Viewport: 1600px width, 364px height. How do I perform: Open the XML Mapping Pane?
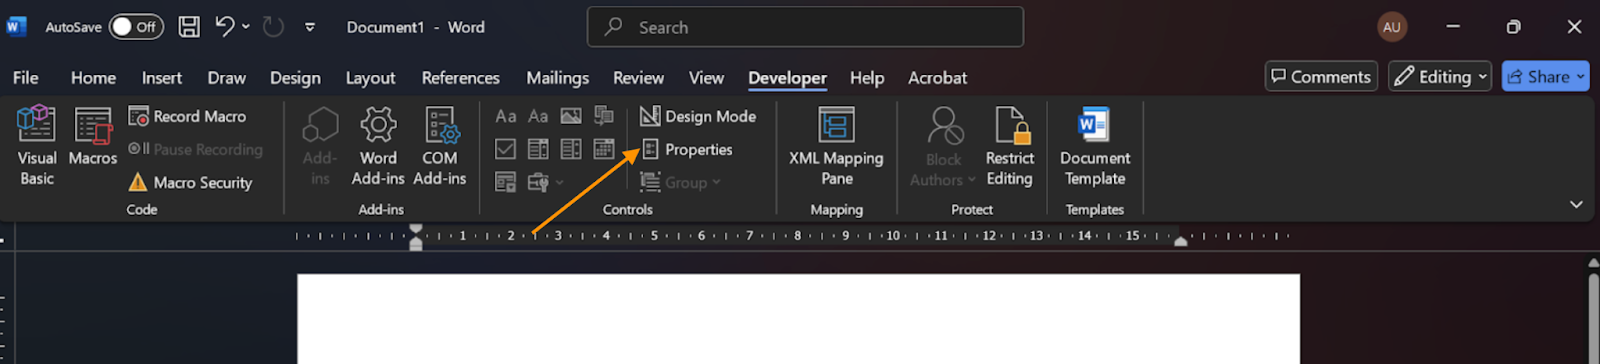pos(836,146)
